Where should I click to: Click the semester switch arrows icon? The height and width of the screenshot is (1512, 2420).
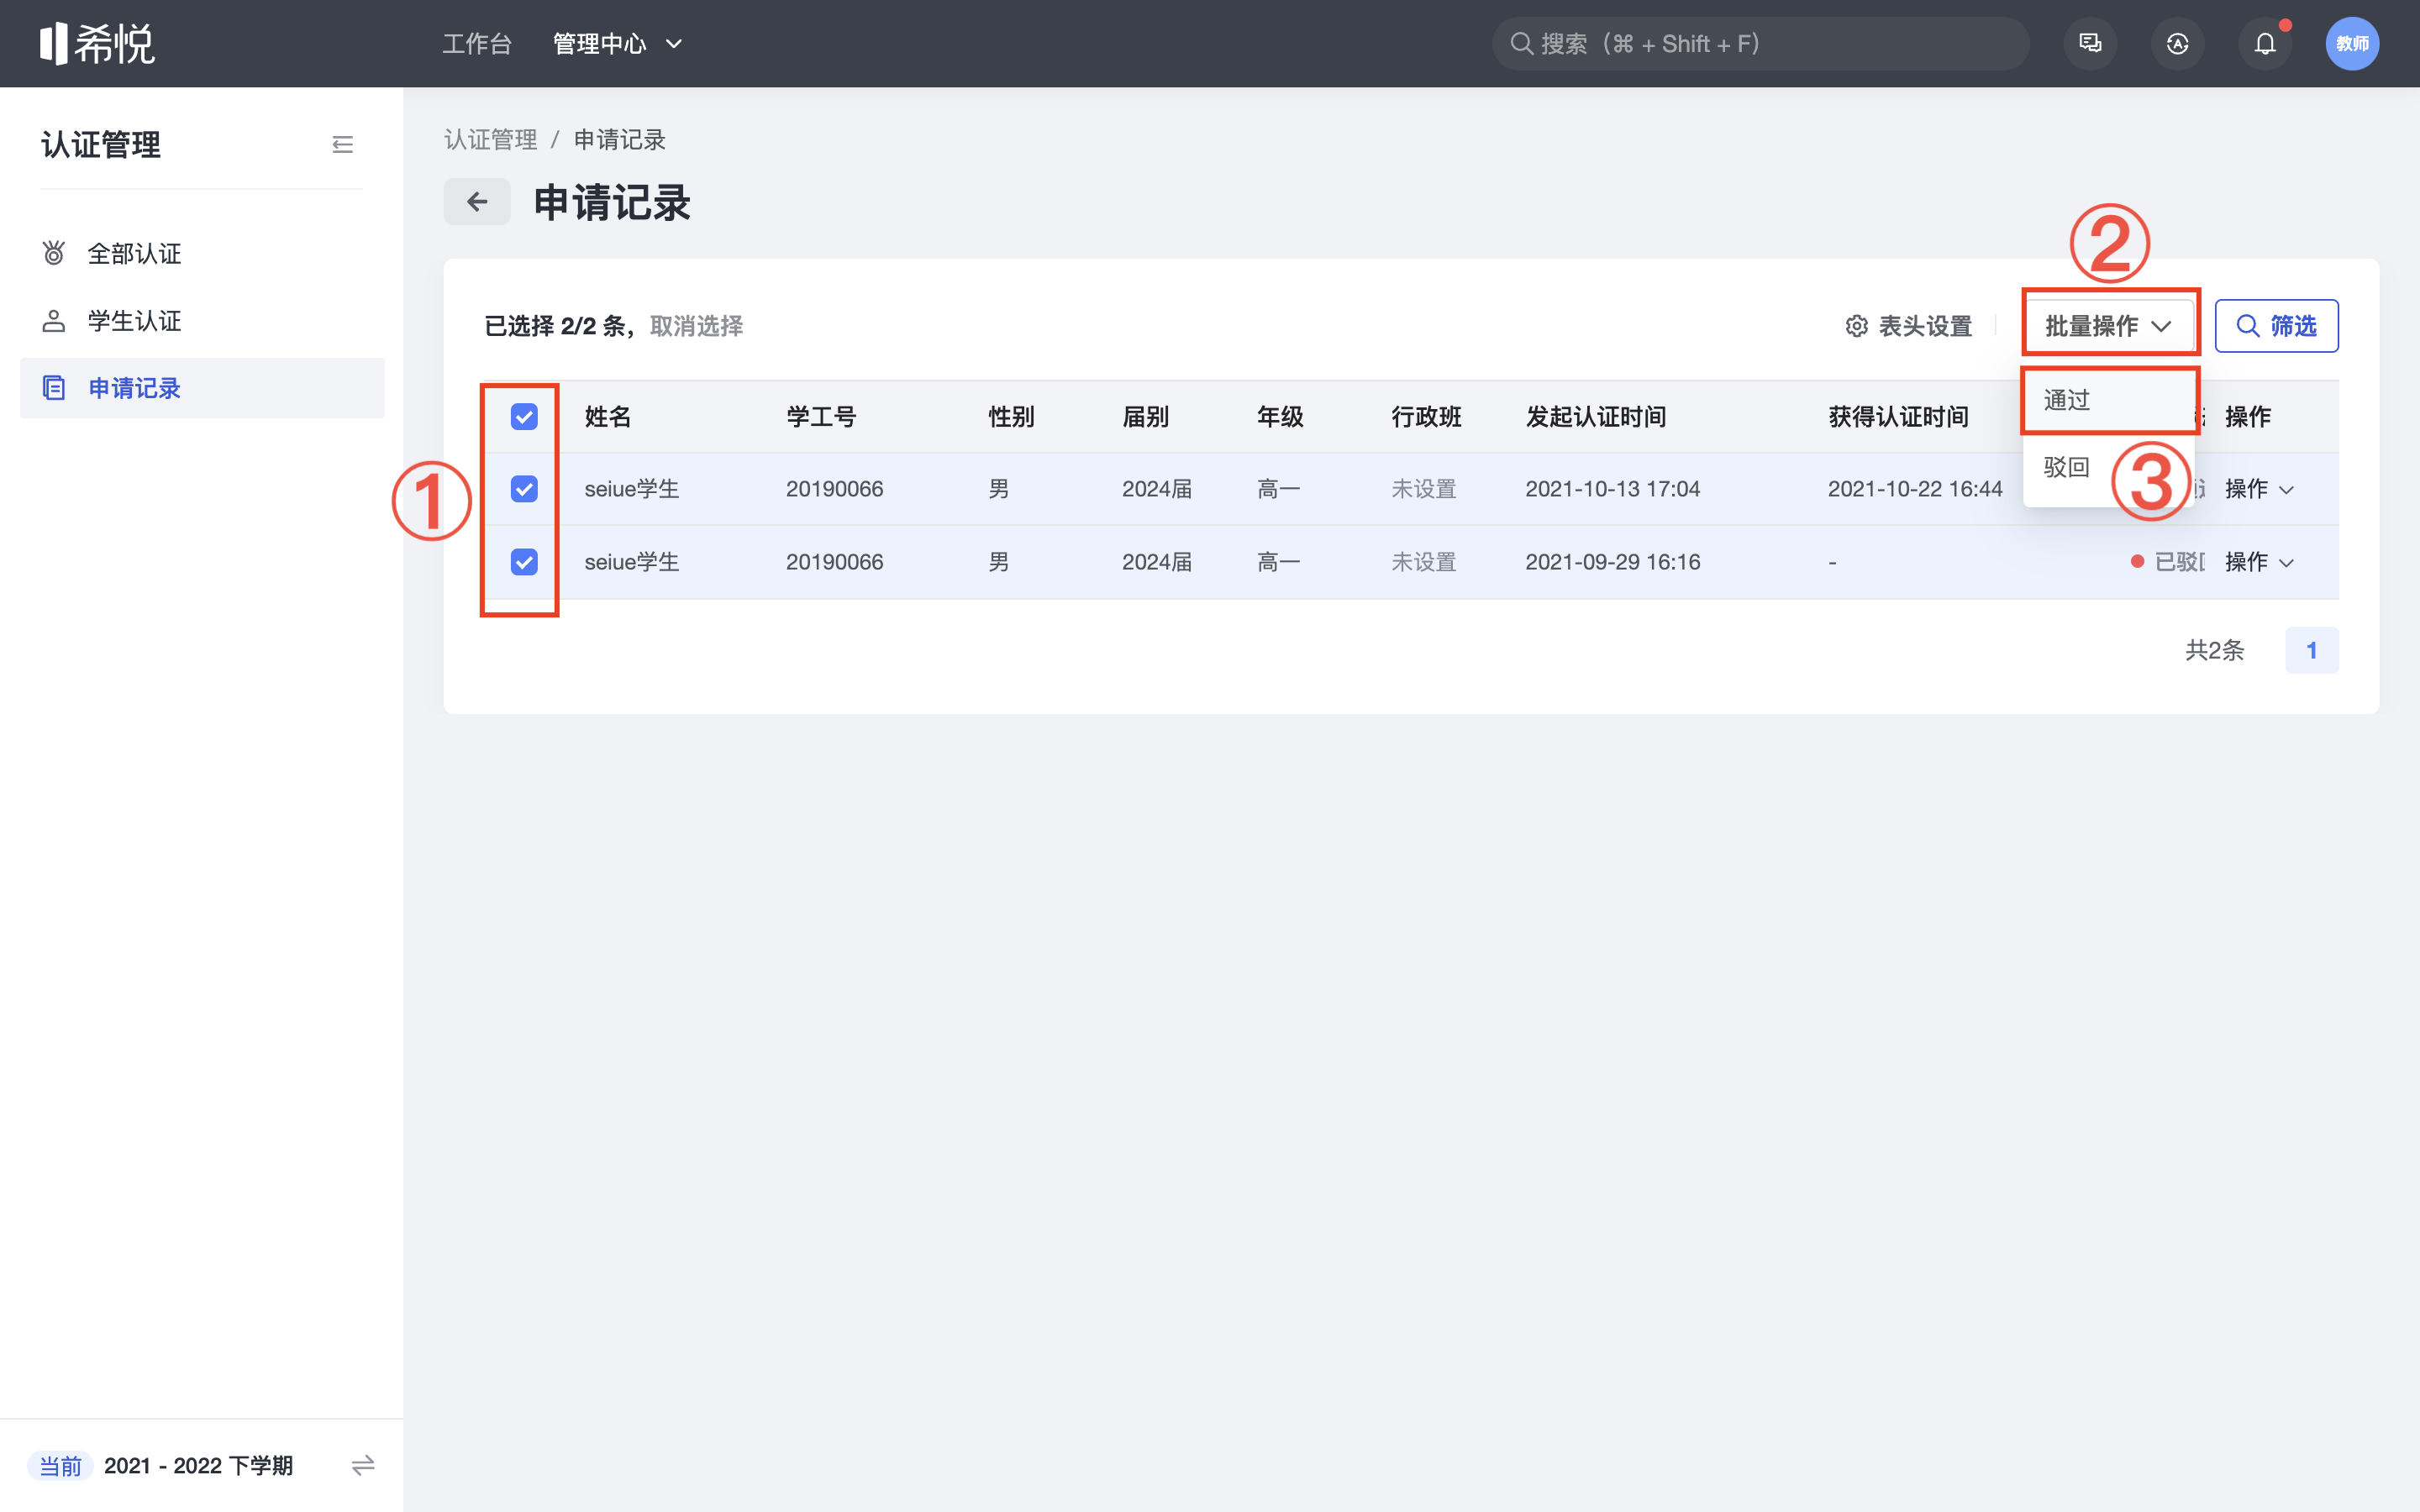[x=363, y=1465]
